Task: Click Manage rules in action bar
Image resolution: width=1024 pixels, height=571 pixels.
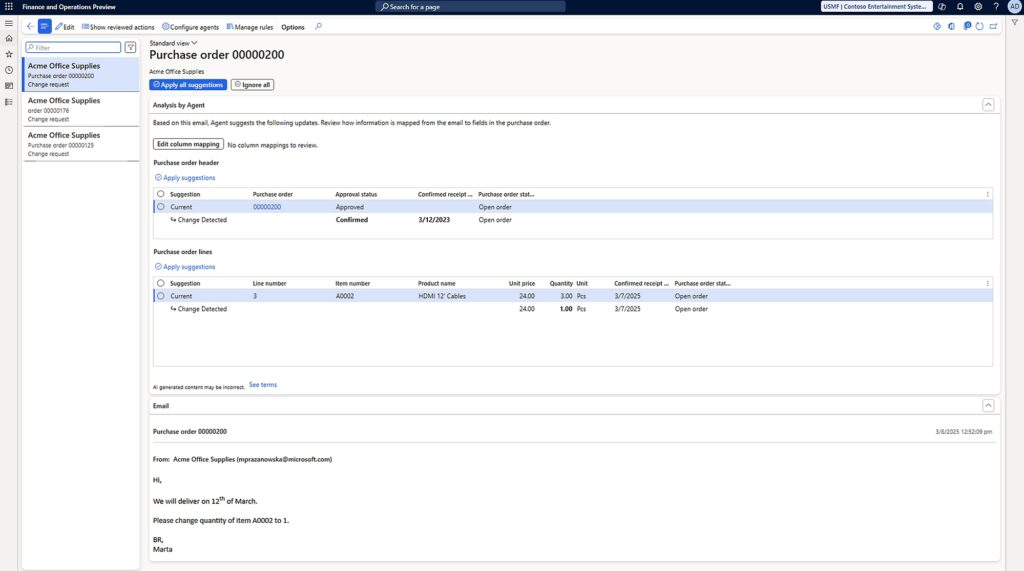Action: pos(250,27)
